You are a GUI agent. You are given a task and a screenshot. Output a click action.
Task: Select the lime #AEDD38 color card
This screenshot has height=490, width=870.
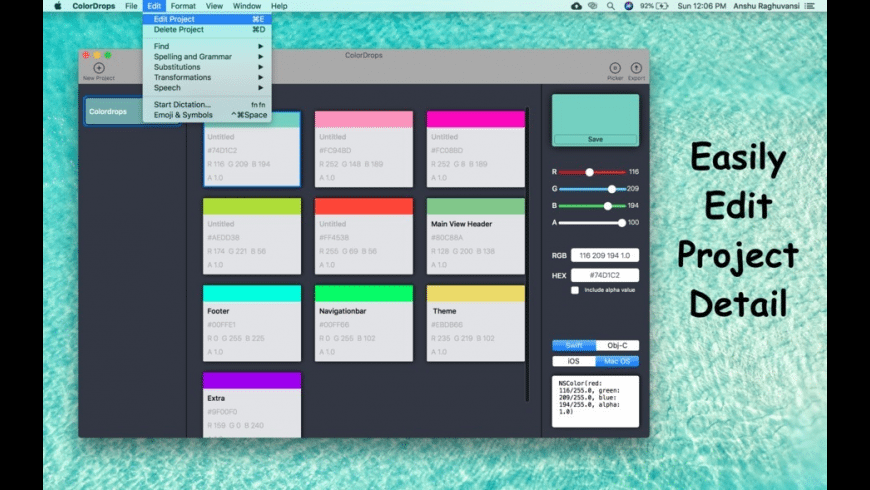click(x=252, y=236)
